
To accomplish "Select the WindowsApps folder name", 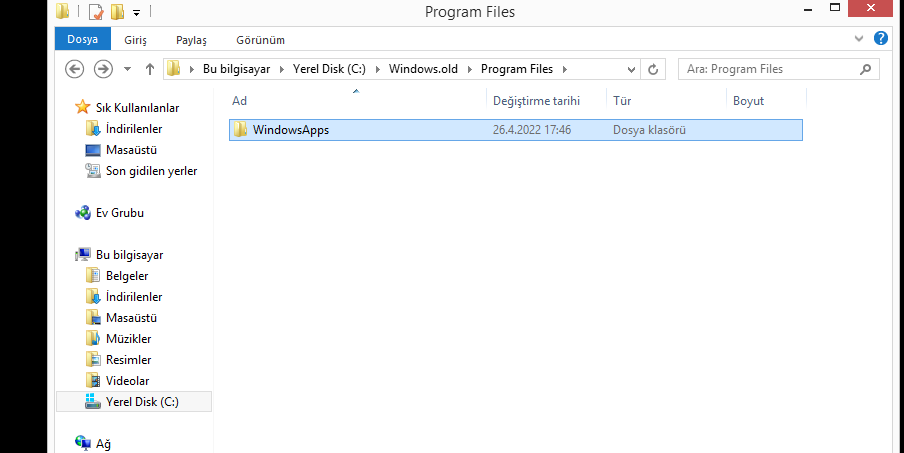I will tap(291, 130).
